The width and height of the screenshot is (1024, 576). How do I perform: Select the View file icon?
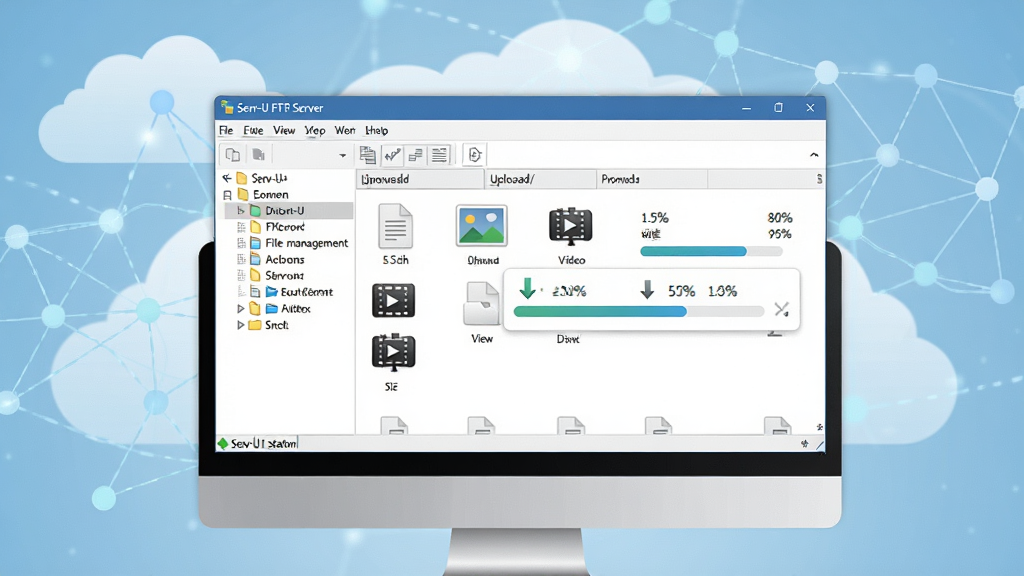point(481,304)
